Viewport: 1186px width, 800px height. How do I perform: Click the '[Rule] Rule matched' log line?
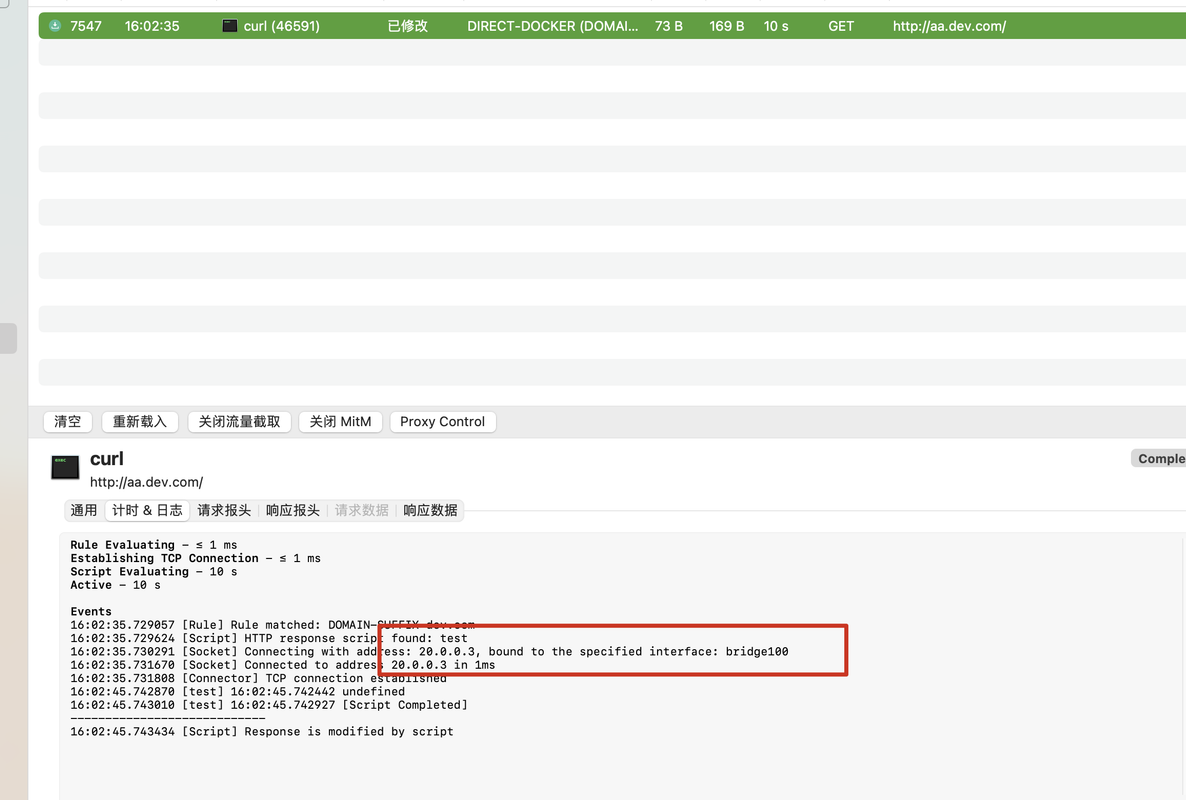[x=272, y=625]
